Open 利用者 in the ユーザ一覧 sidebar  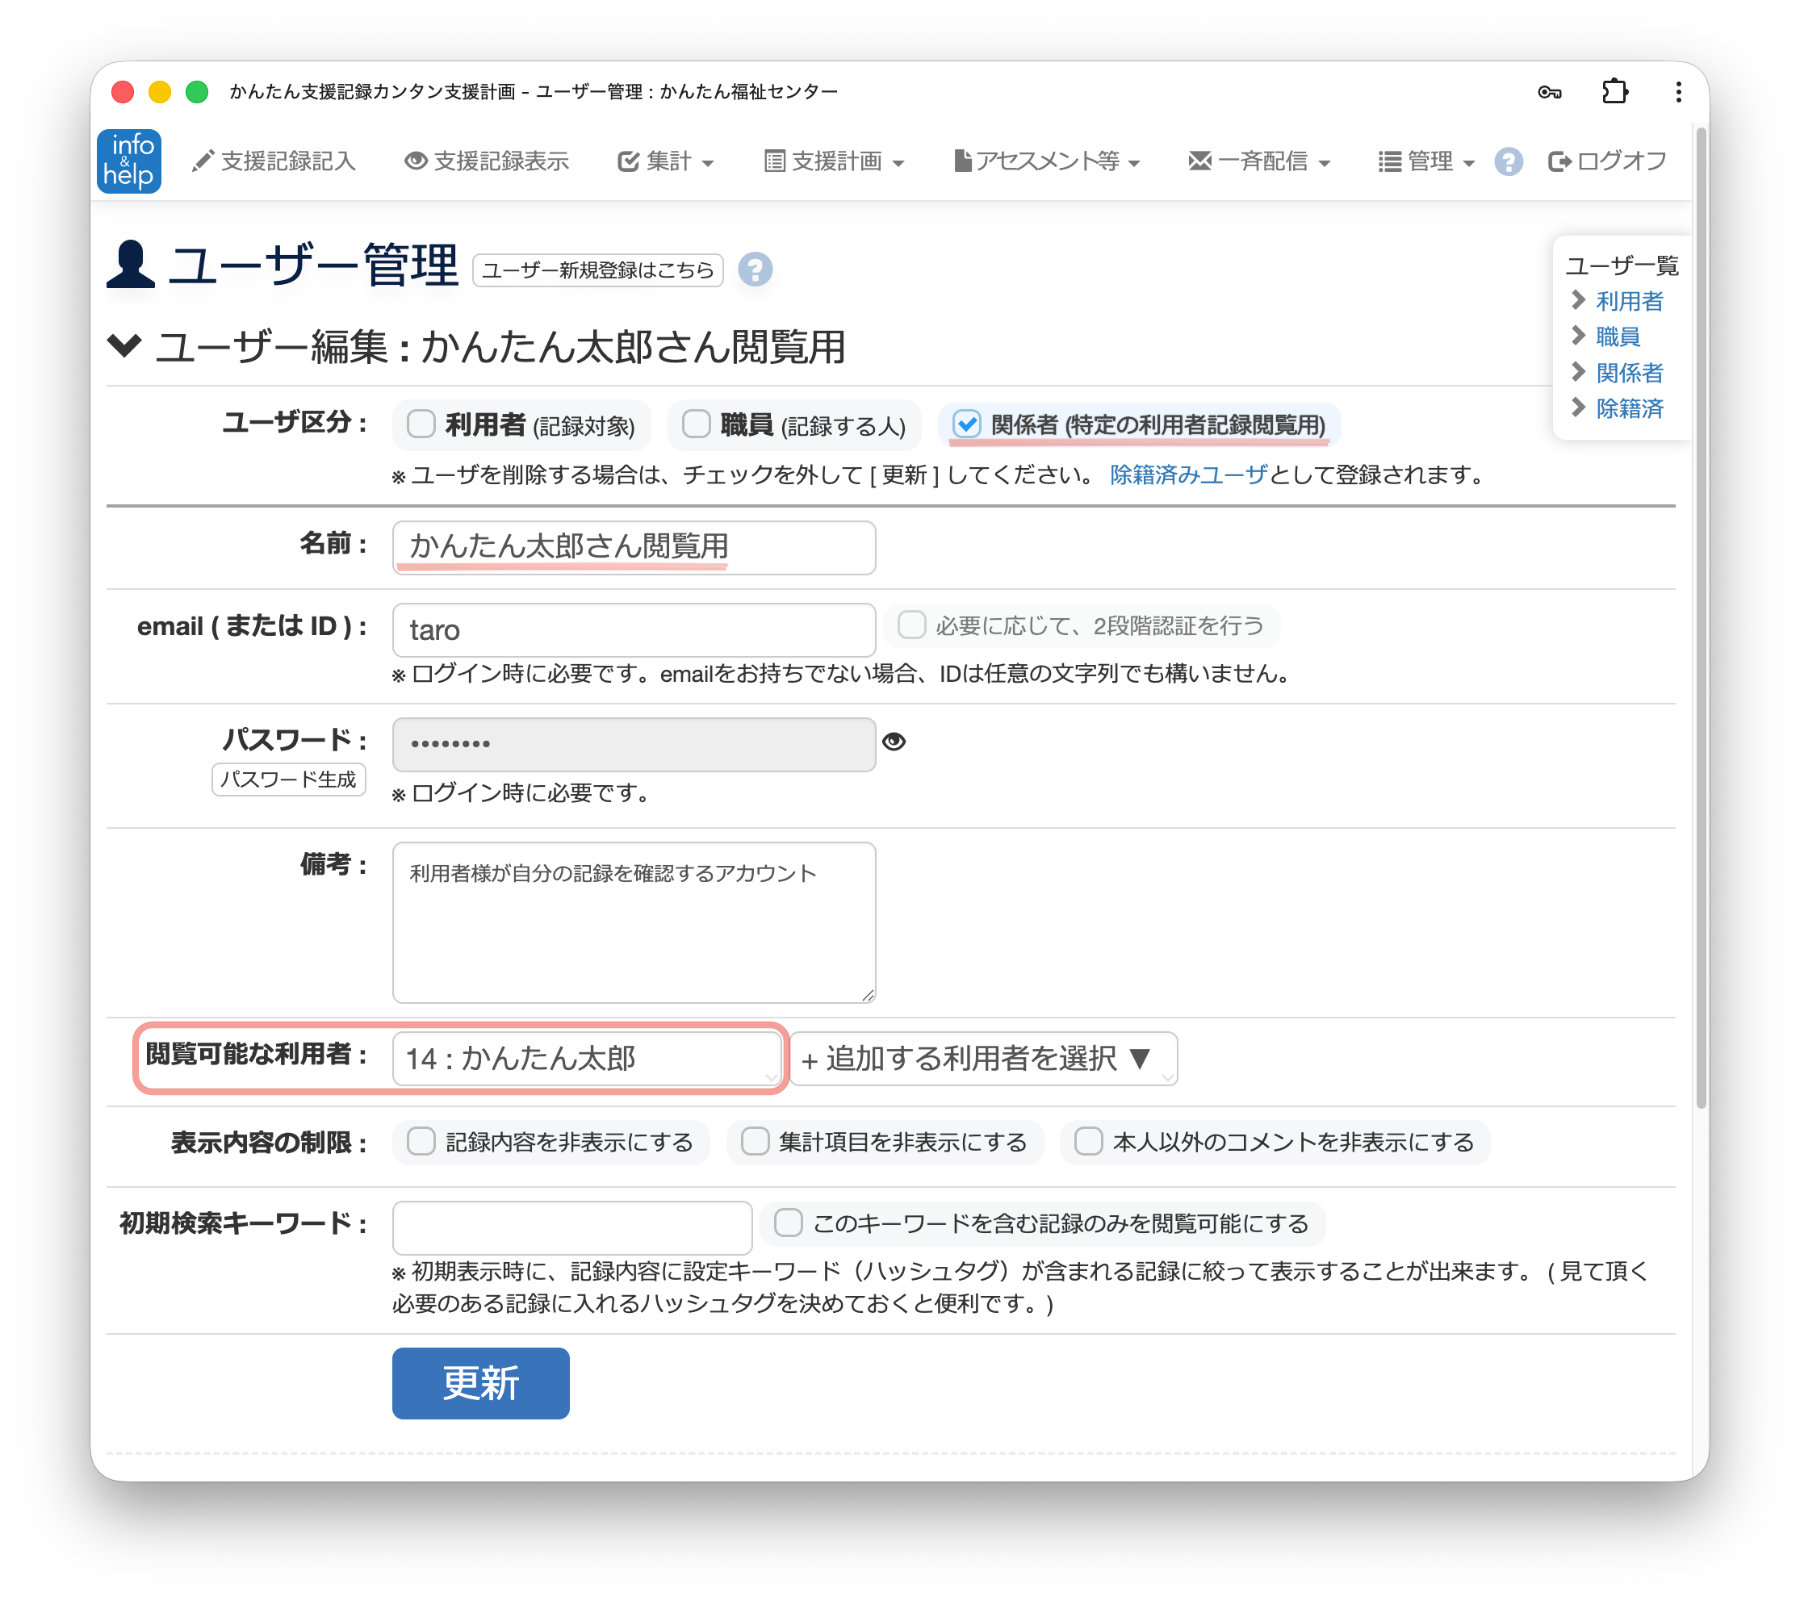coord(1629,301)
